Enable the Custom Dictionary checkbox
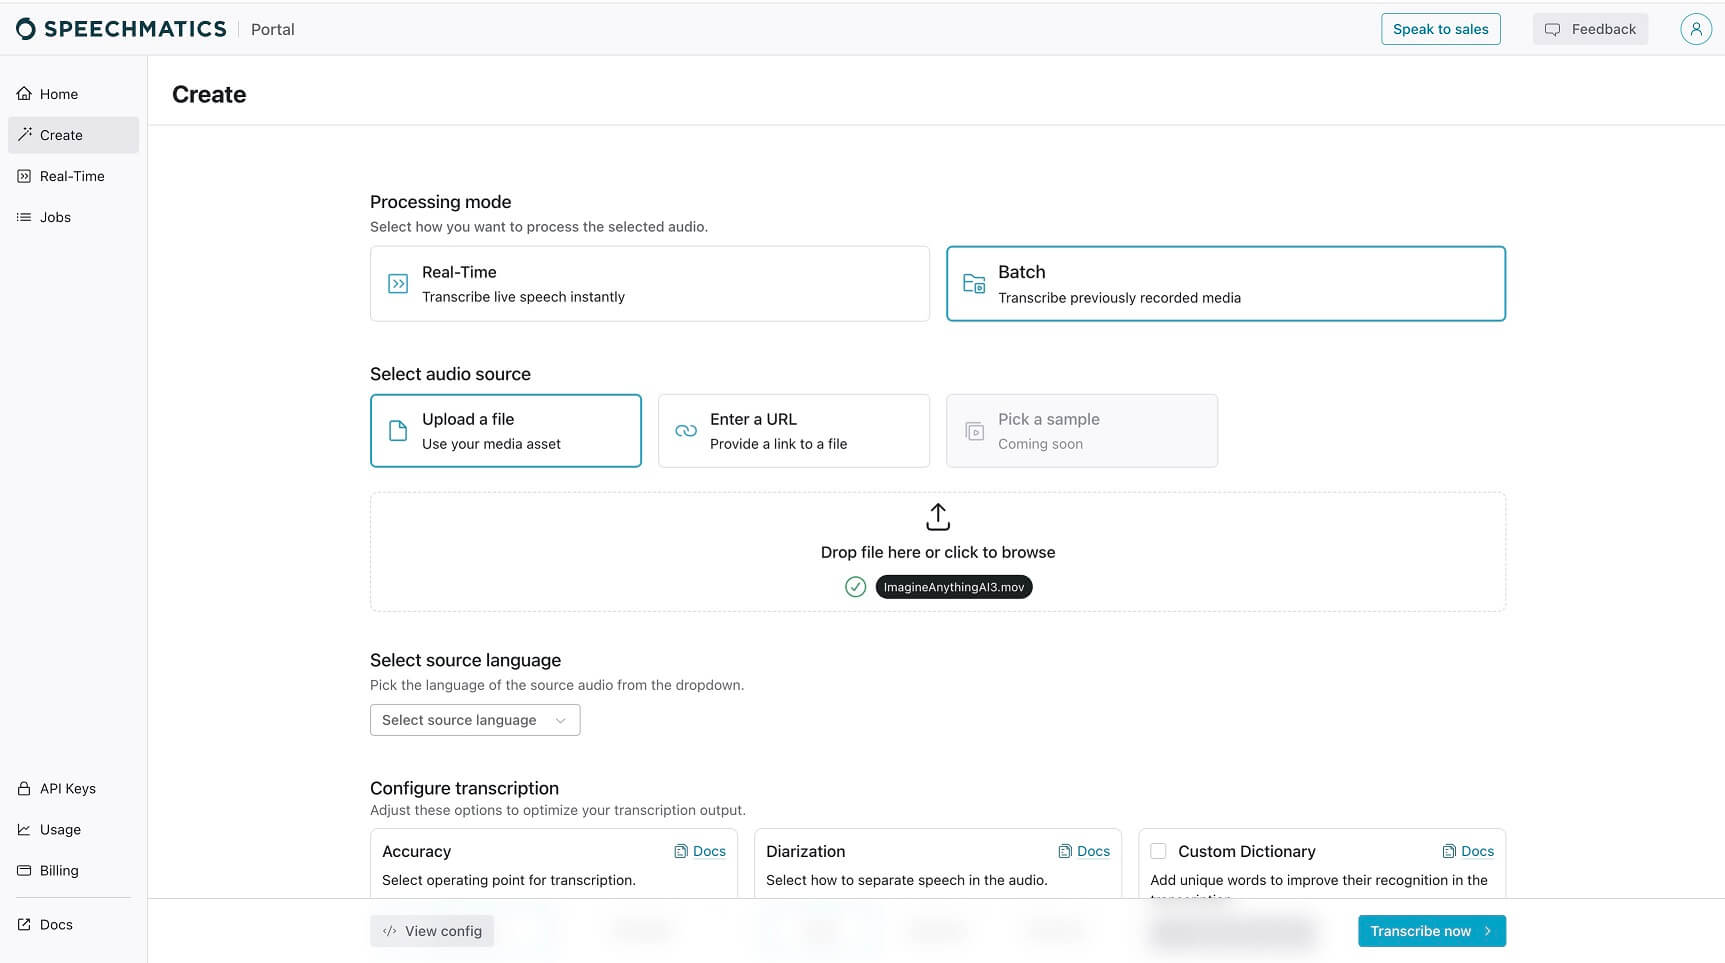This screenshot has width=1725, height=963. pos(1158,851)
